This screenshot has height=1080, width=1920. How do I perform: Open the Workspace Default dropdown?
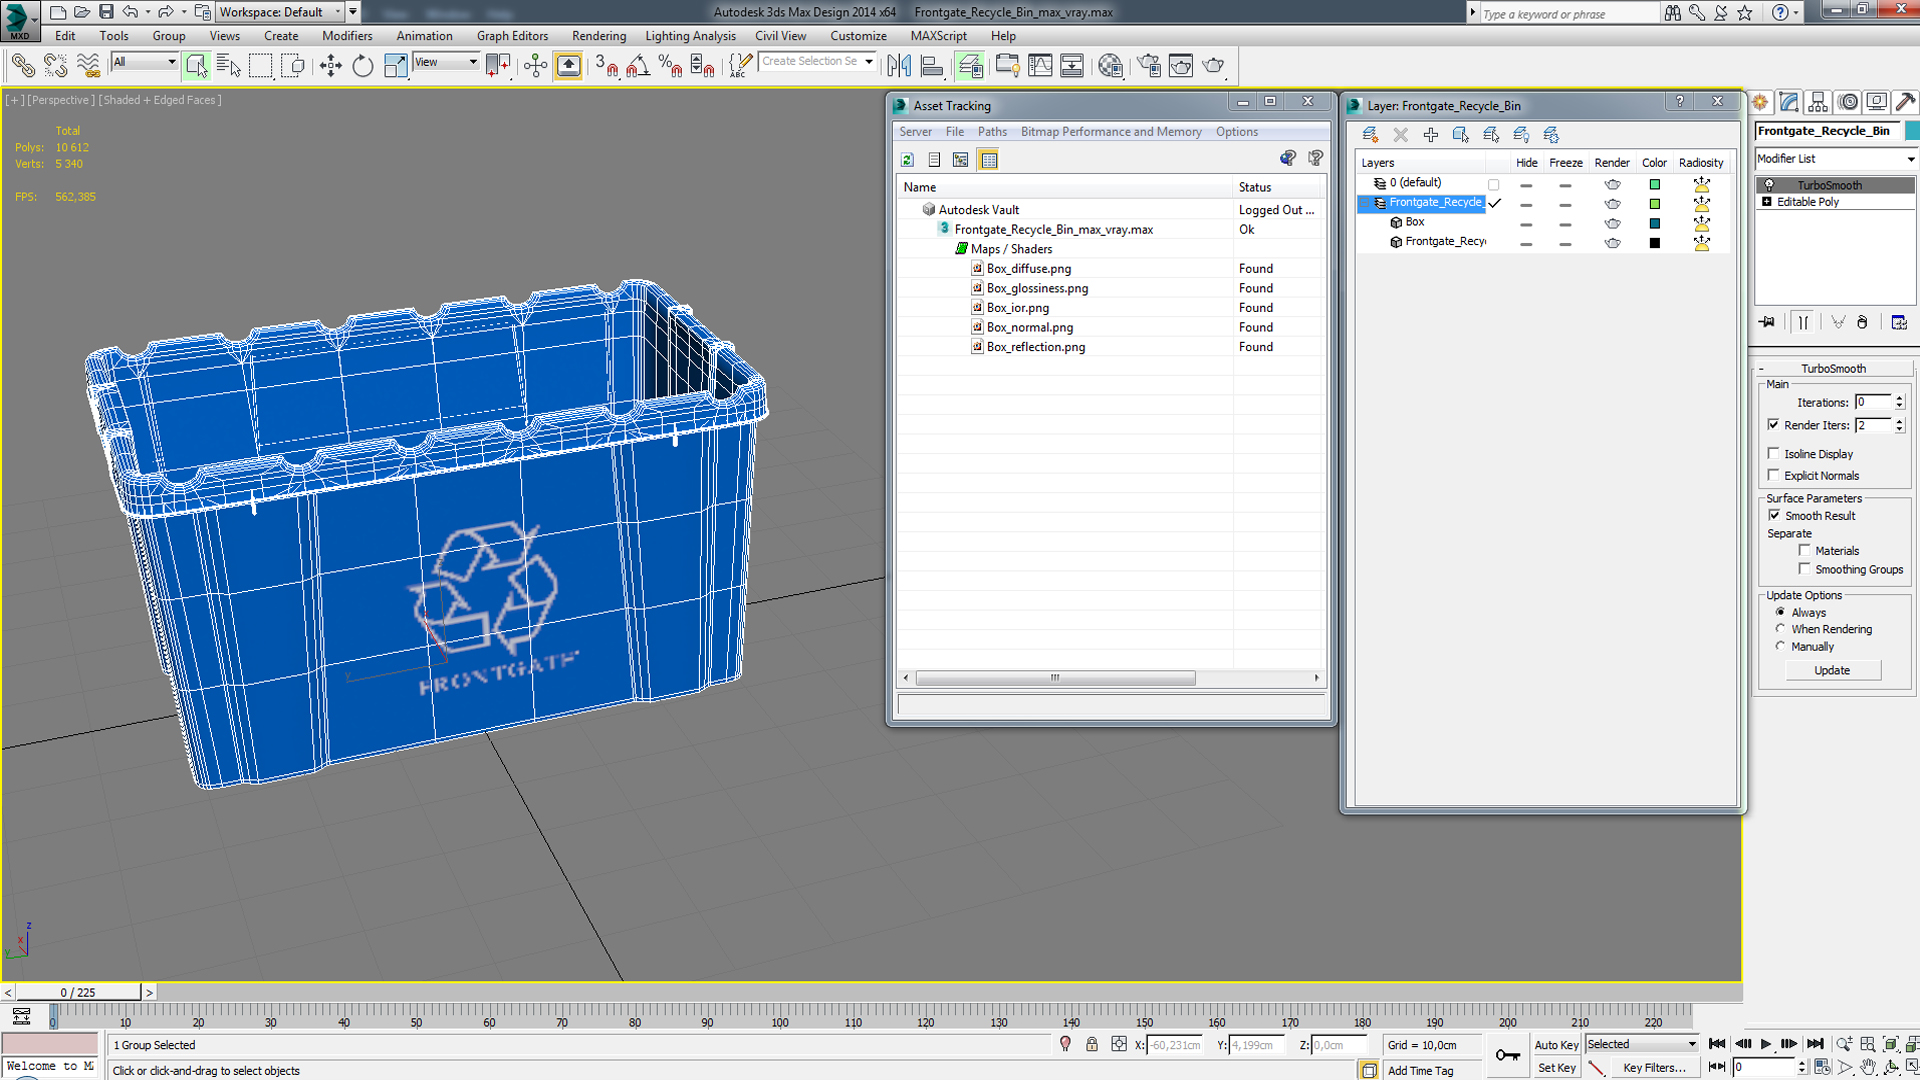click(281, 12)
